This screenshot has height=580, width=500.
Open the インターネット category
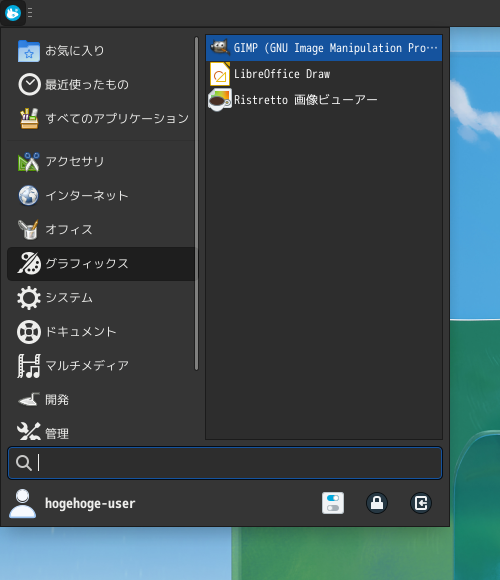tap(101, 196)
